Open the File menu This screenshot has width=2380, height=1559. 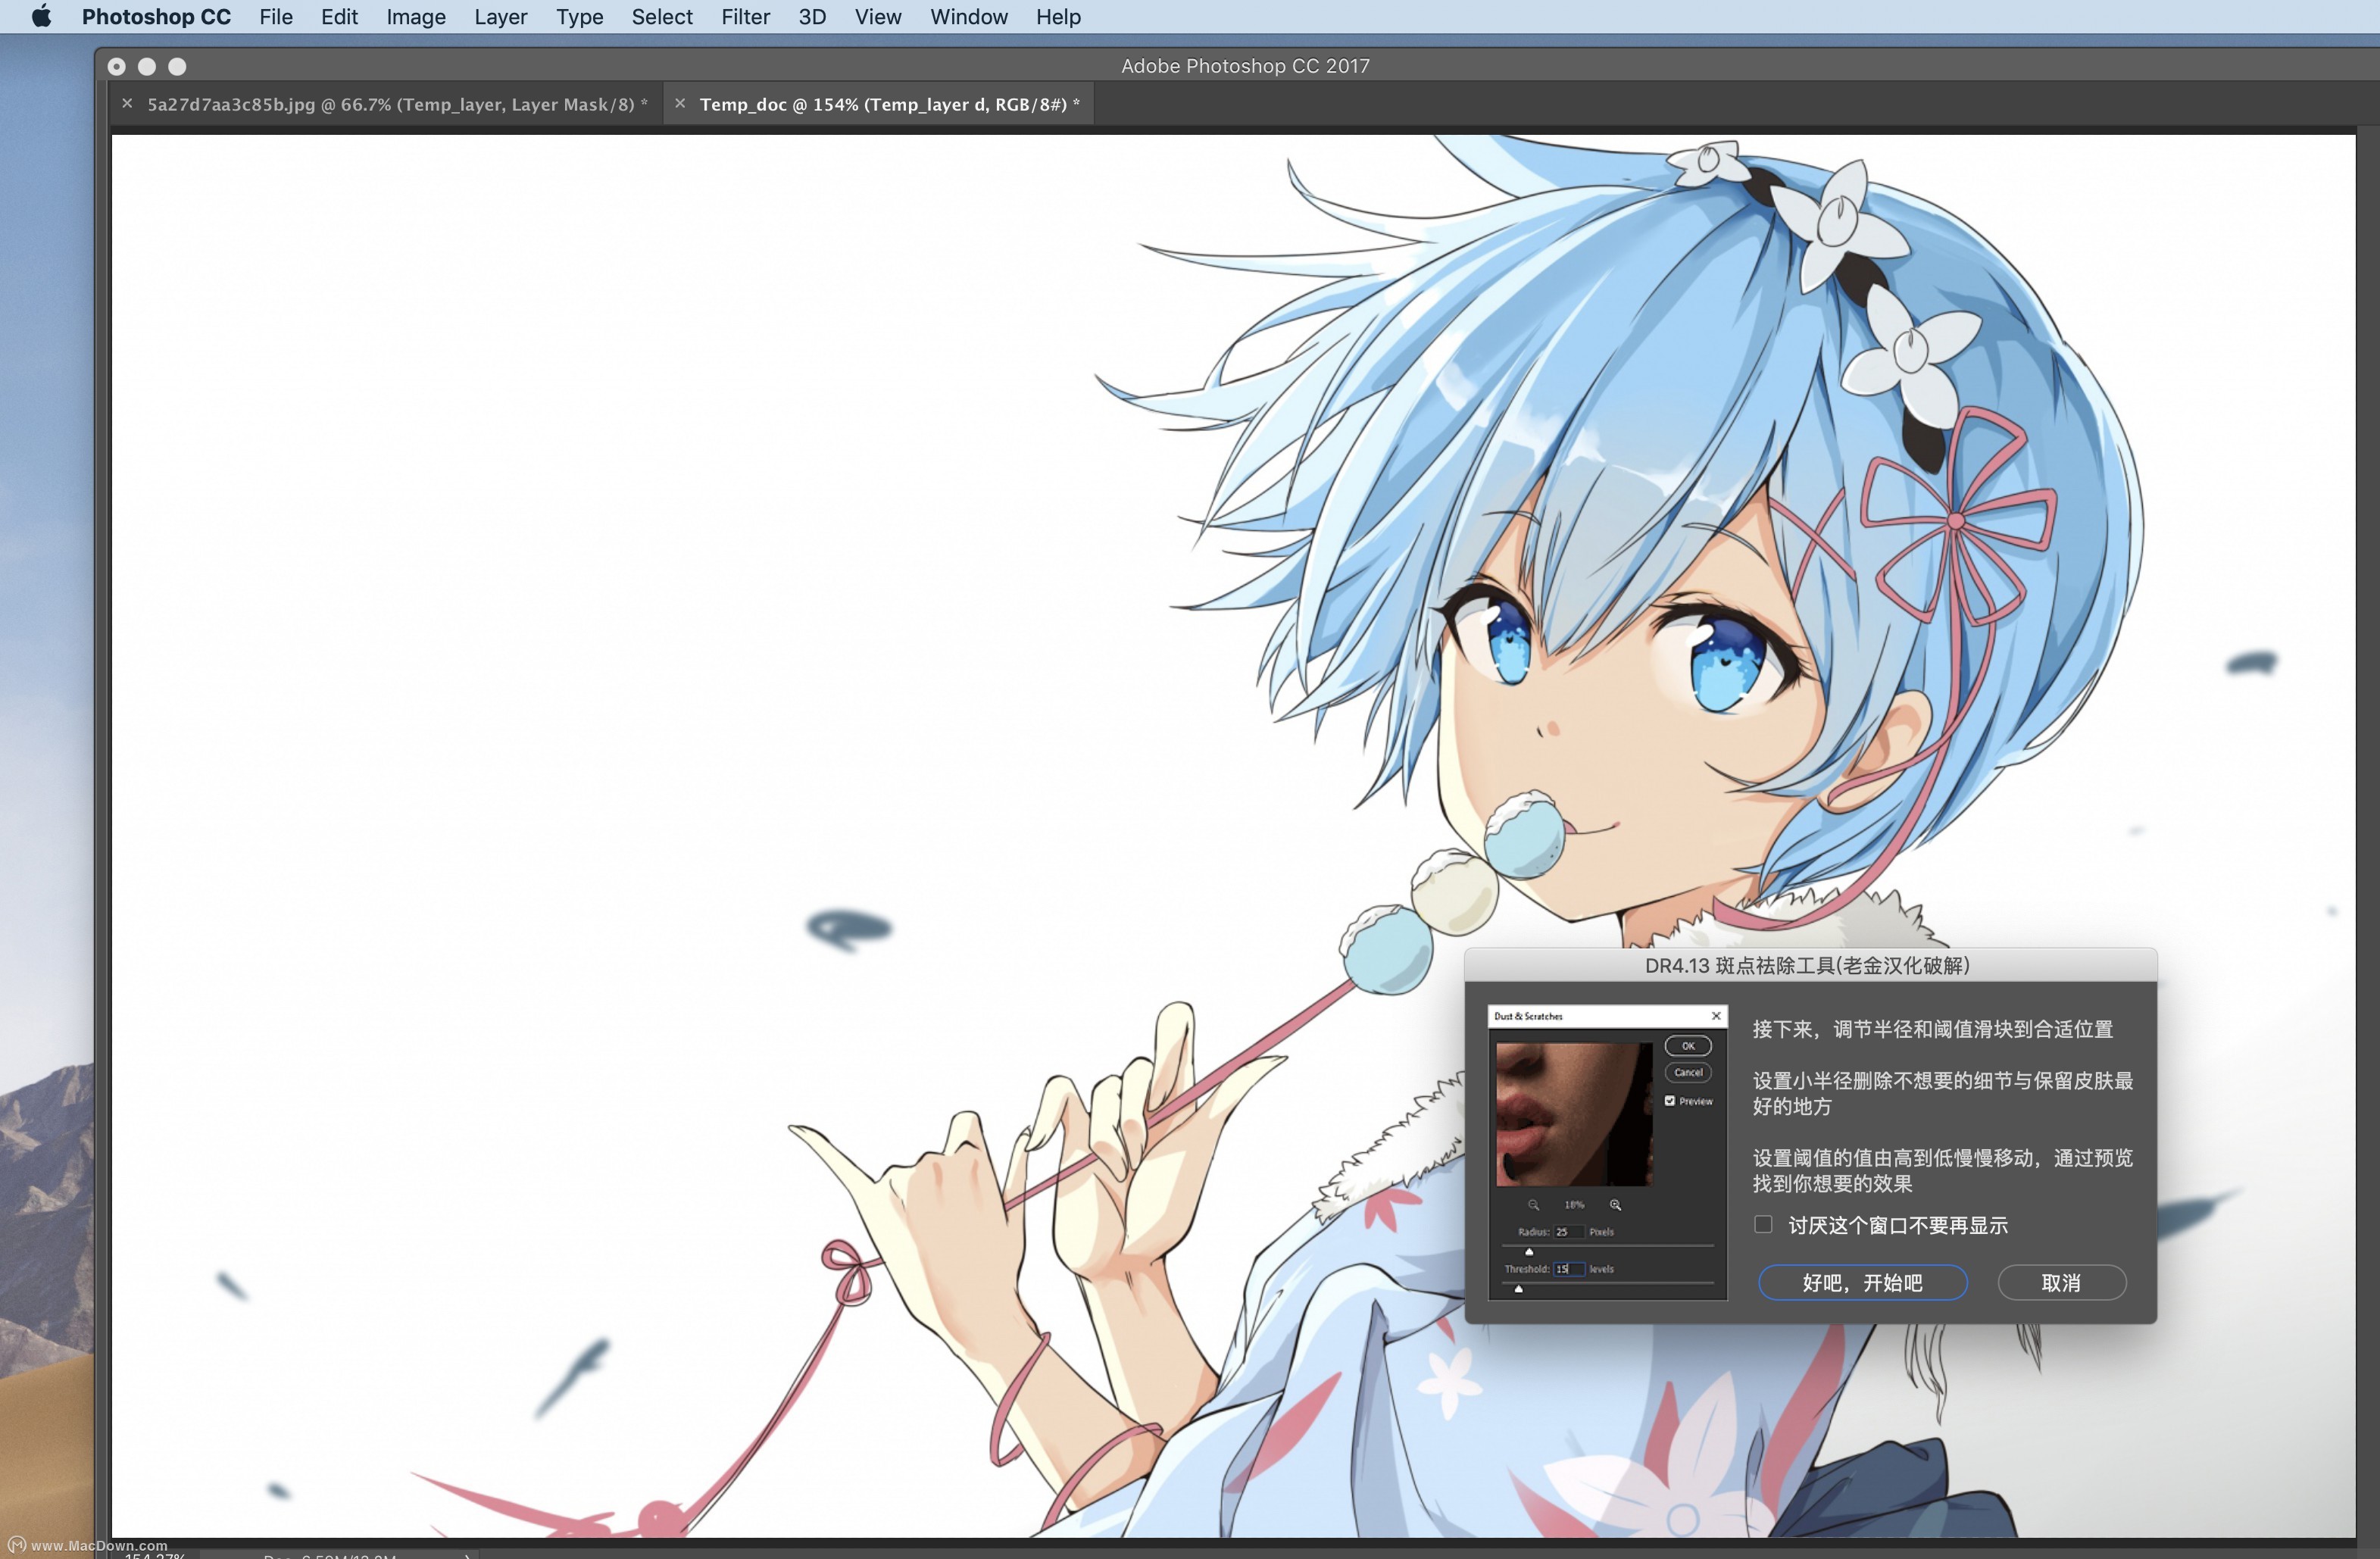click(x=276, y=17)
